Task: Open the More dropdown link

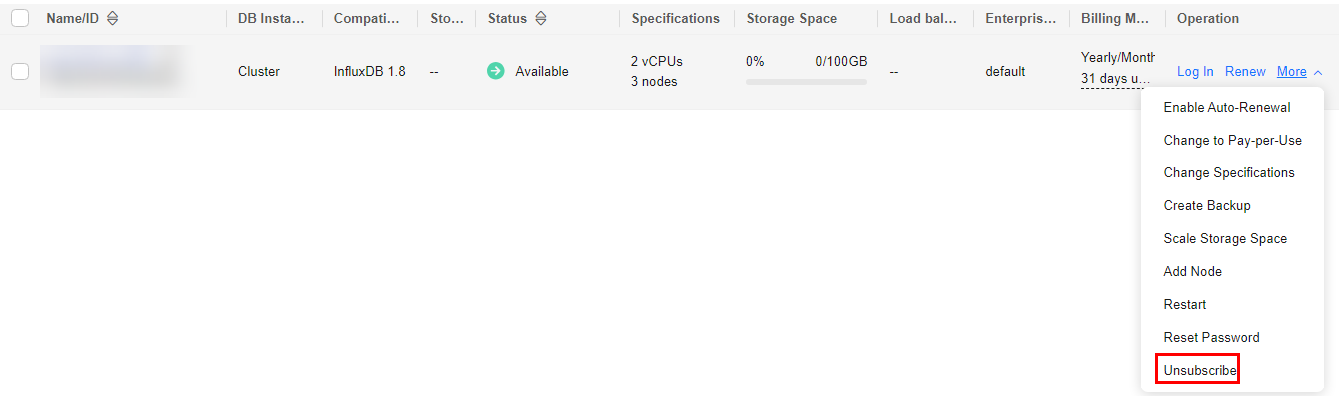Action: 1291,71
